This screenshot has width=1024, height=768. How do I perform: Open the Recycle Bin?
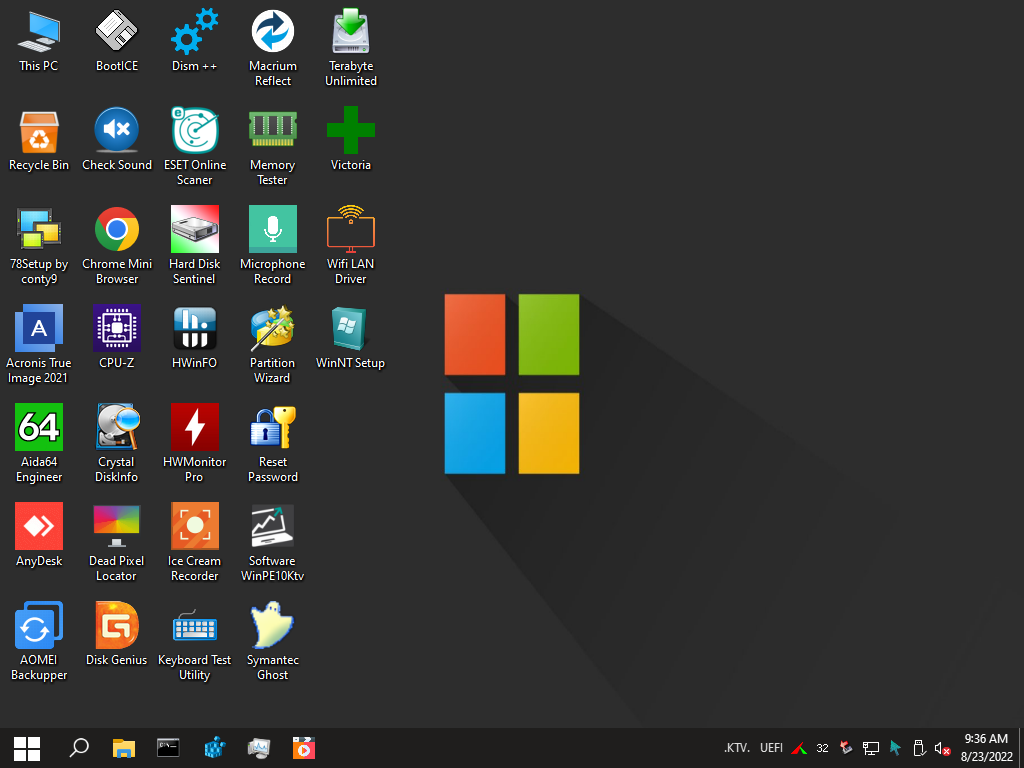39,131
